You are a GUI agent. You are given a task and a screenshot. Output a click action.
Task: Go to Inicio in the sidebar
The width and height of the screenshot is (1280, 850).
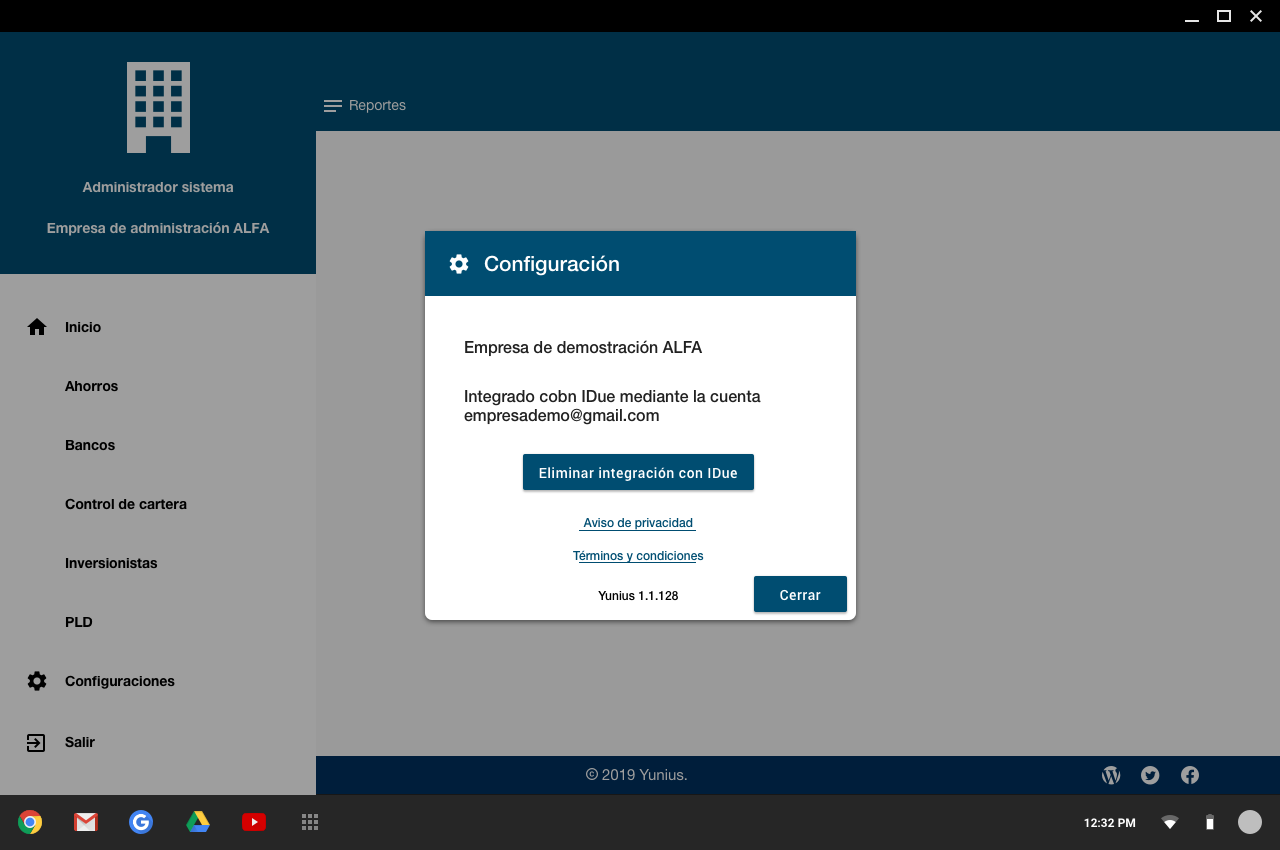click(x=83, y=327)
